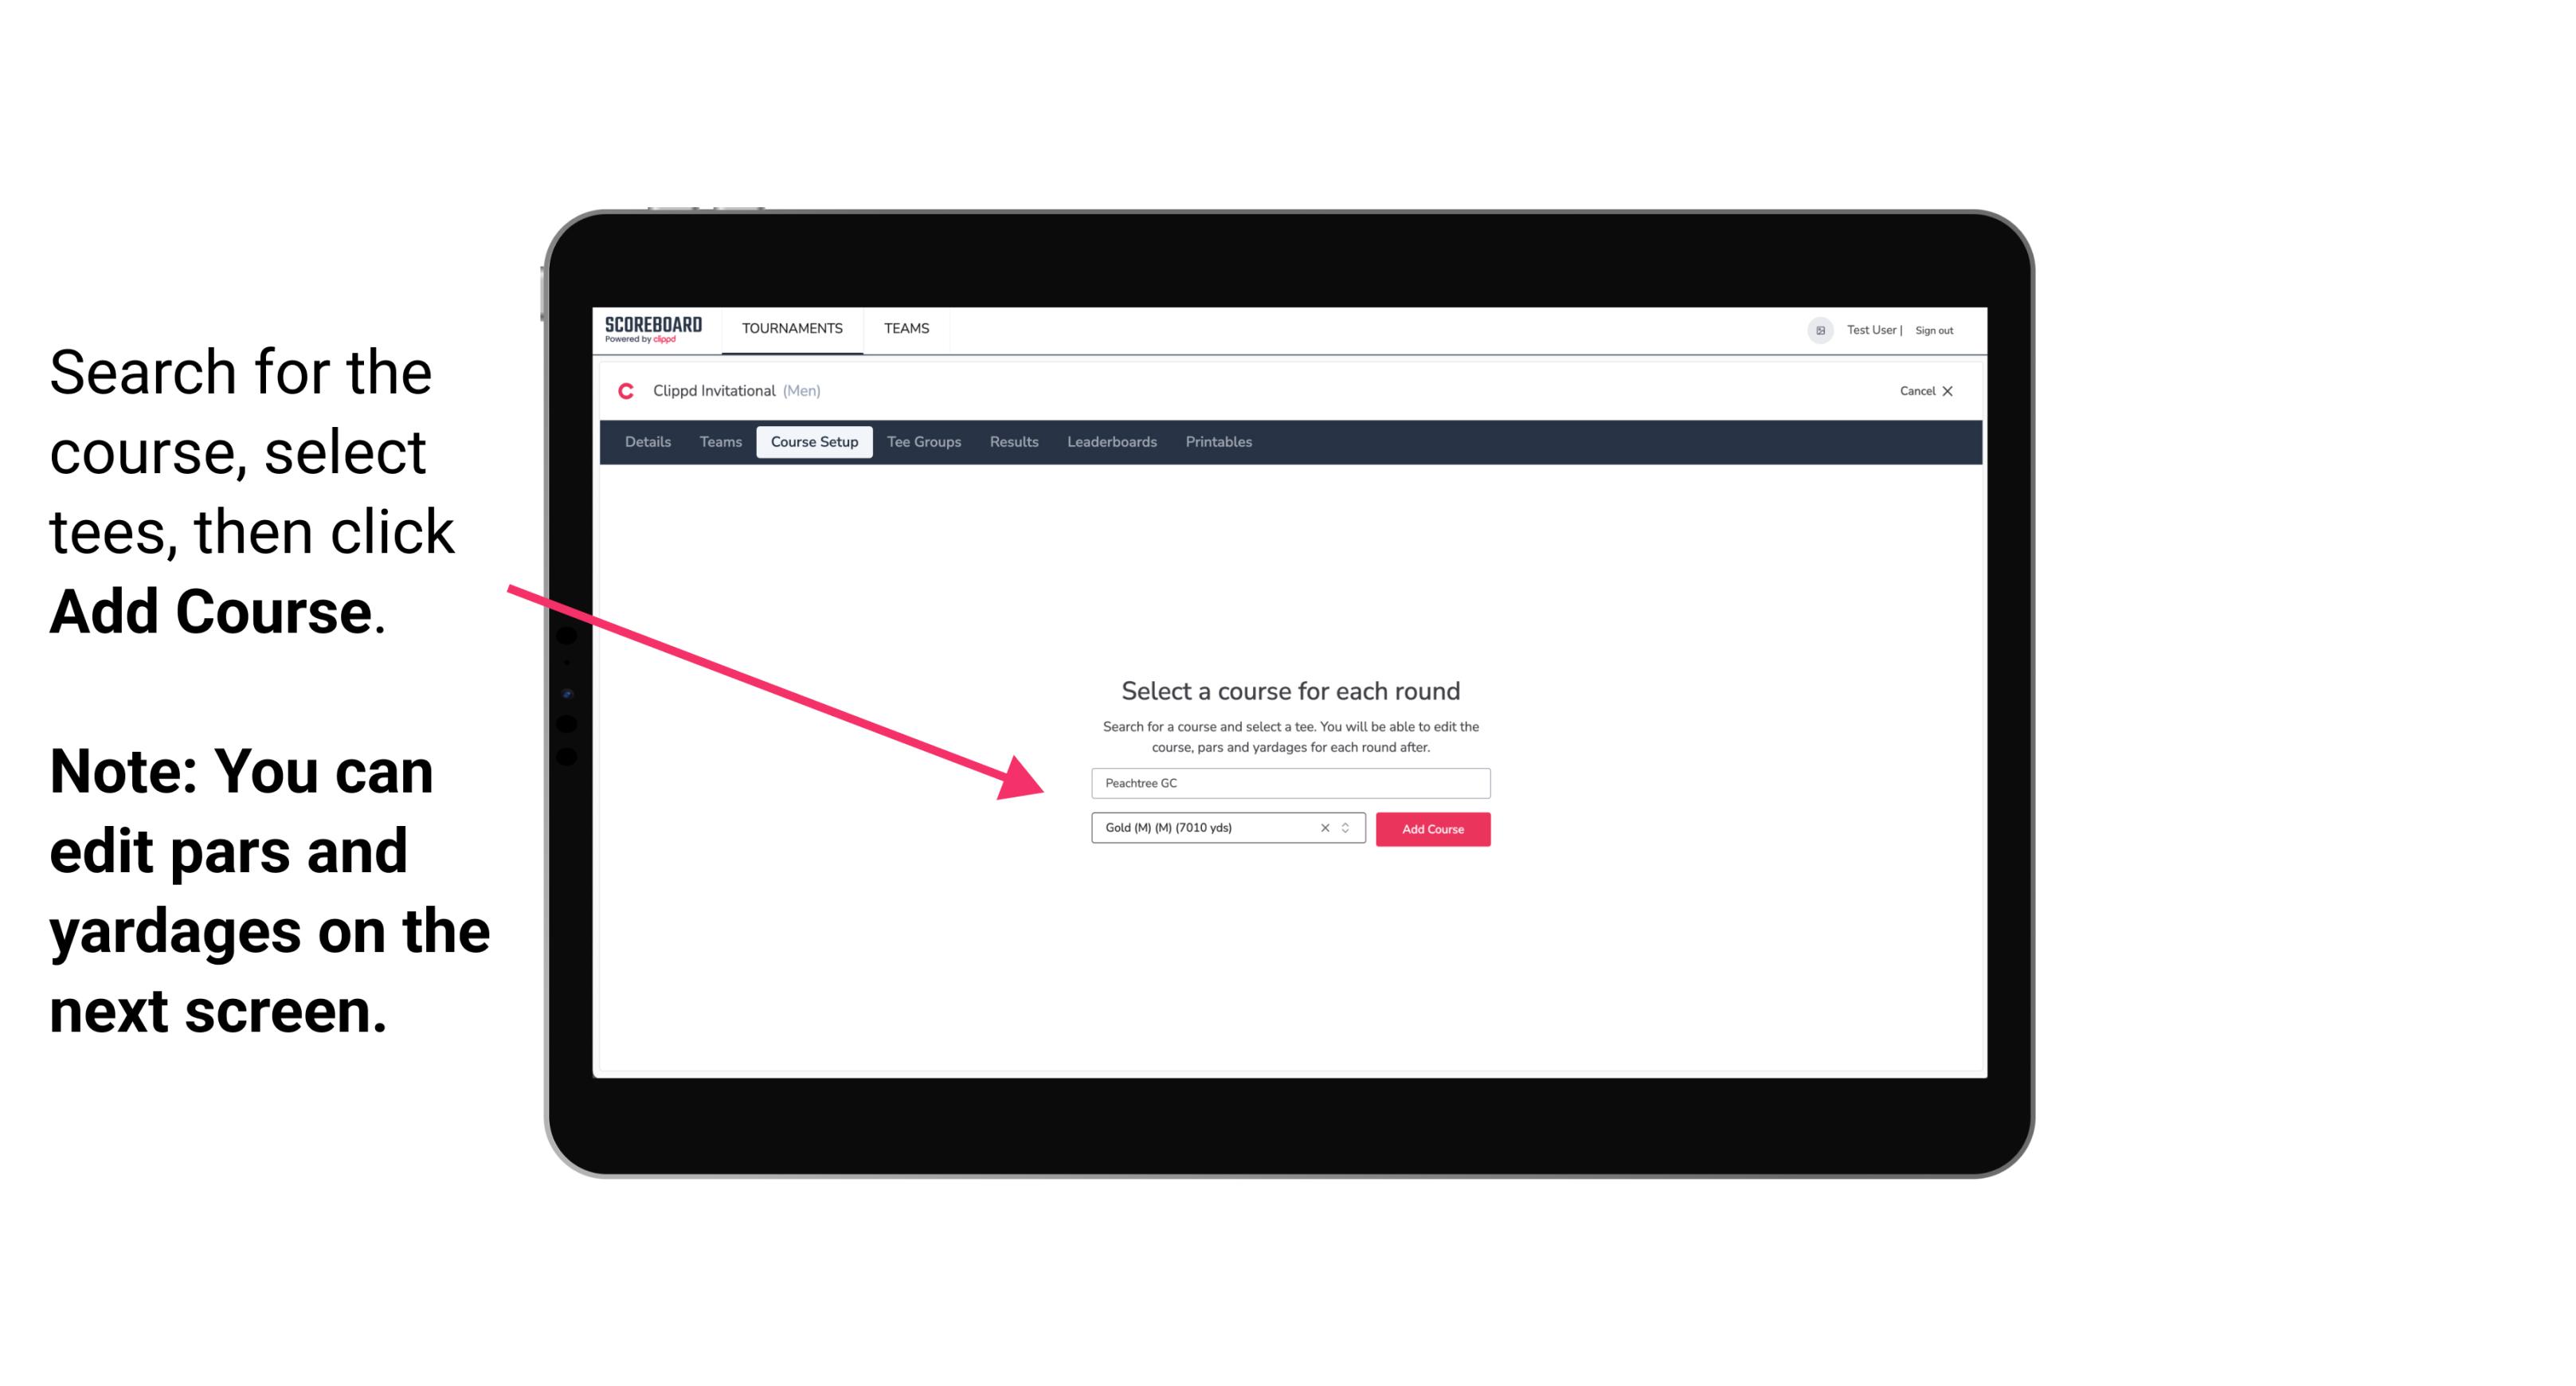The image size is (2576, 1386).
Task: Click the Tournaments navigation icon
Action: (792, 327)
